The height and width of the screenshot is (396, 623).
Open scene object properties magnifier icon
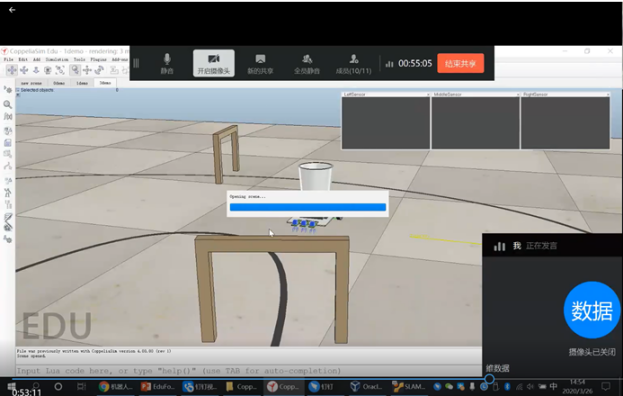tap(8, 104)
